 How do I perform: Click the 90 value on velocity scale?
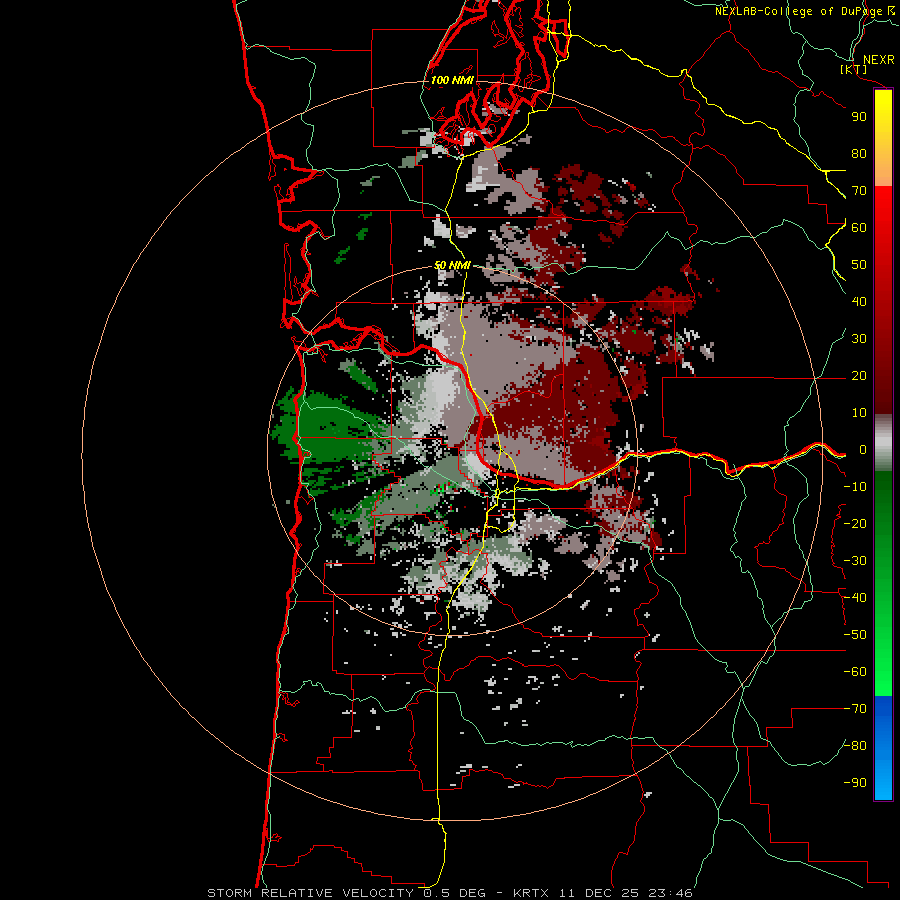click(x=859, y=117)
